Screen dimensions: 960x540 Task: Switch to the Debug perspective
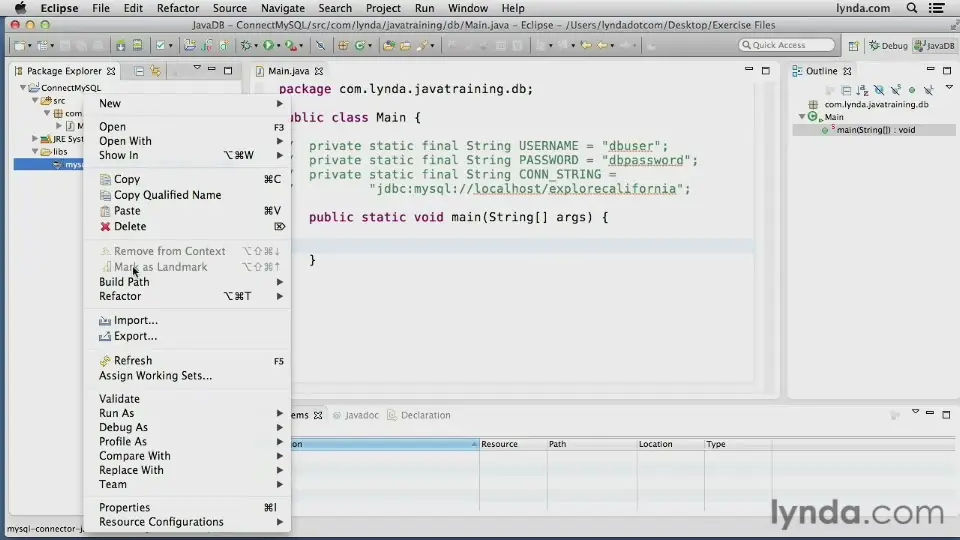click(888, 45)
